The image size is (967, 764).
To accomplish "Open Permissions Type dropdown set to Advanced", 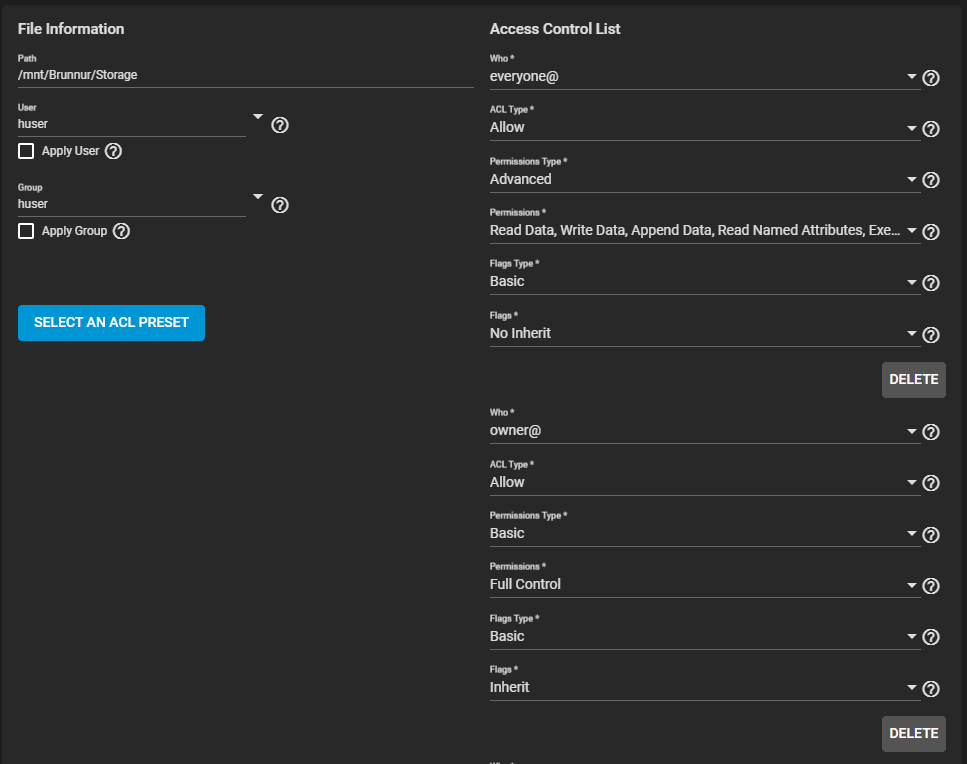I will tap(704, 179).
